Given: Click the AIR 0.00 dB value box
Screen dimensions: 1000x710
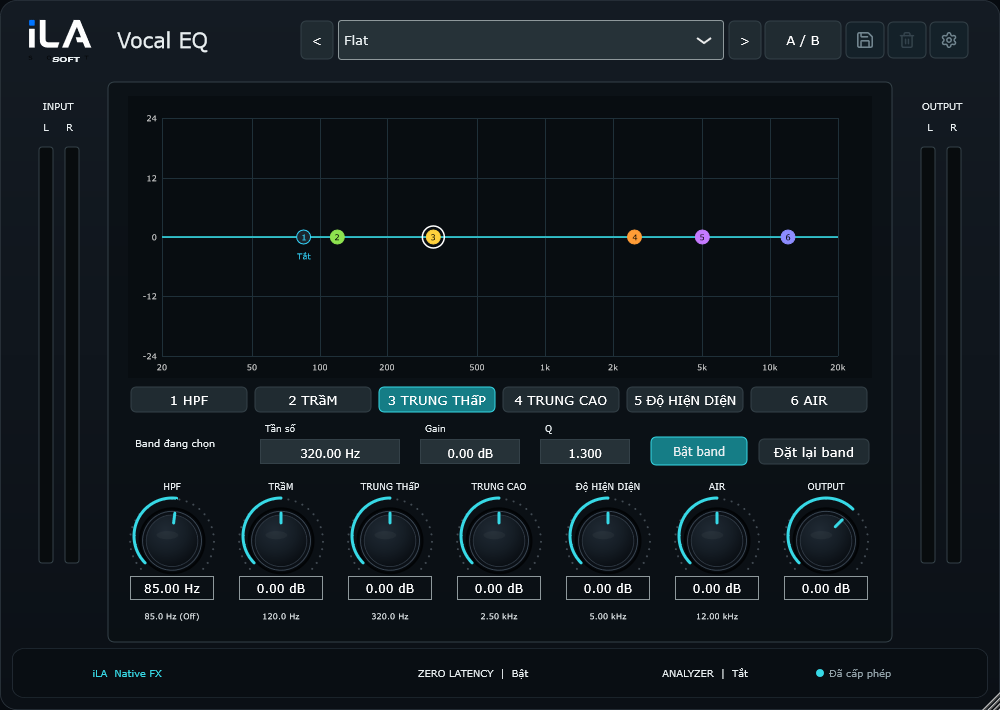Looking at the screenshot, I should coord(717,588).
